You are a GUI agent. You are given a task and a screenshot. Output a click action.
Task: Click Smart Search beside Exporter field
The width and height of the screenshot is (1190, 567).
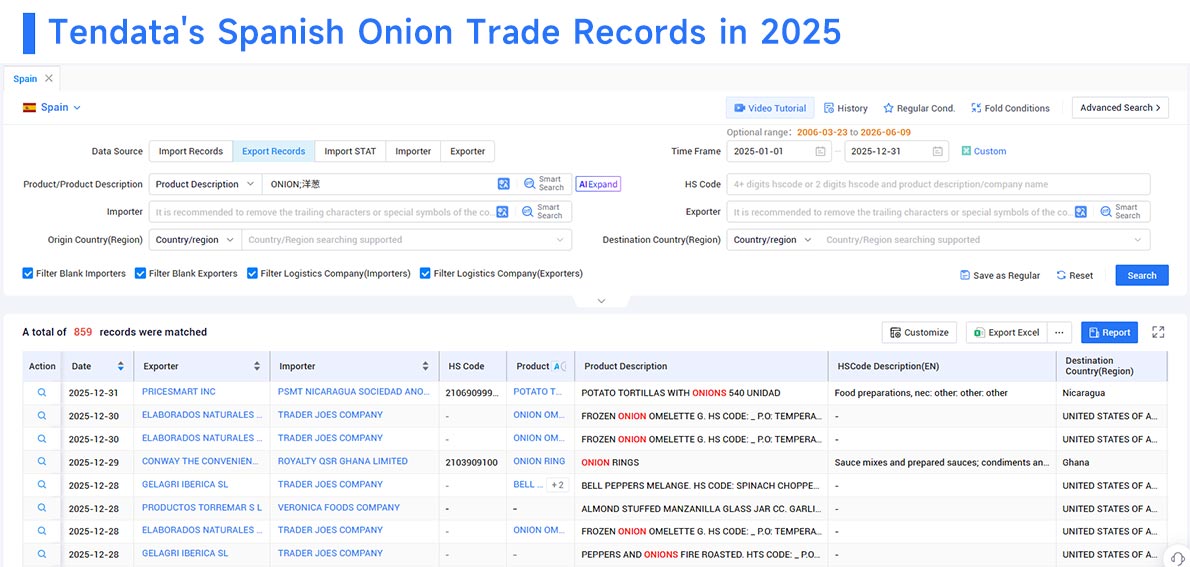[x=1121, y=212]
